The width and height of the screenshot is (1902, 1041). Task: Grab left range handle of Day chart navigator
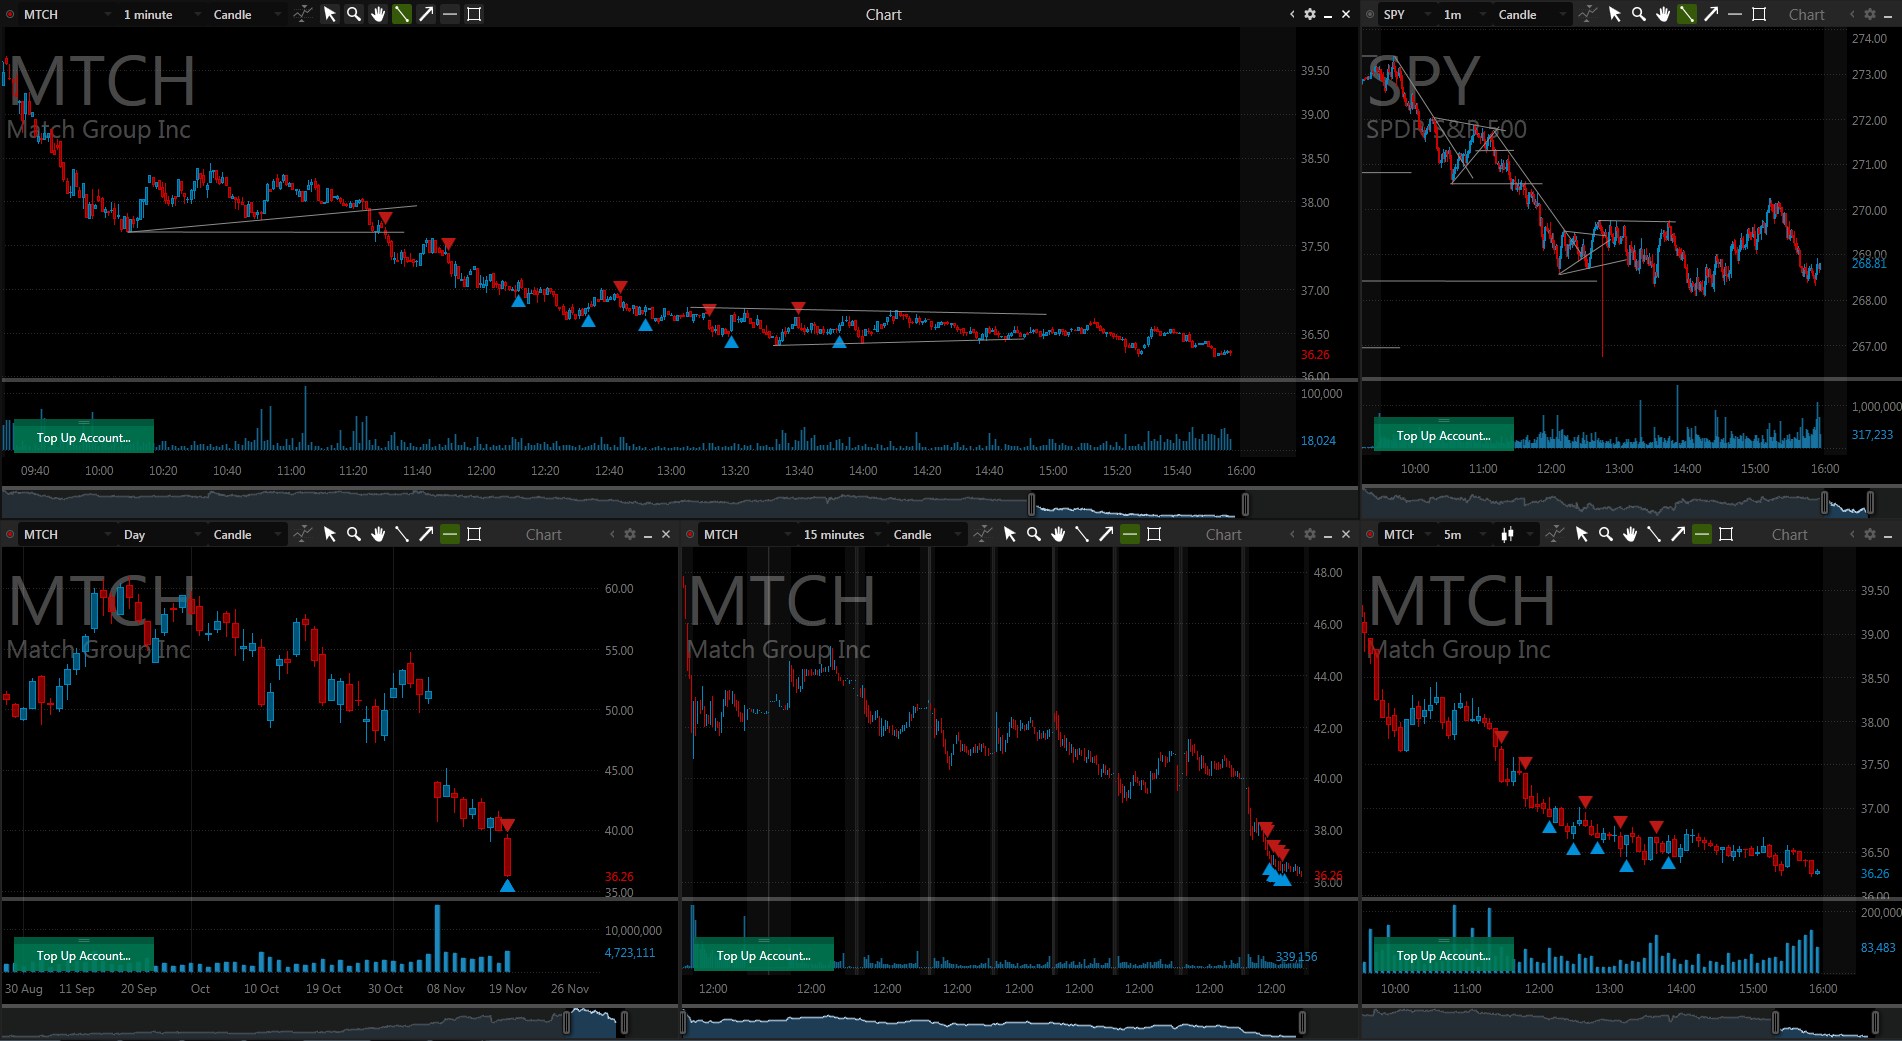pyautogui.click(x=567, y=1022)
